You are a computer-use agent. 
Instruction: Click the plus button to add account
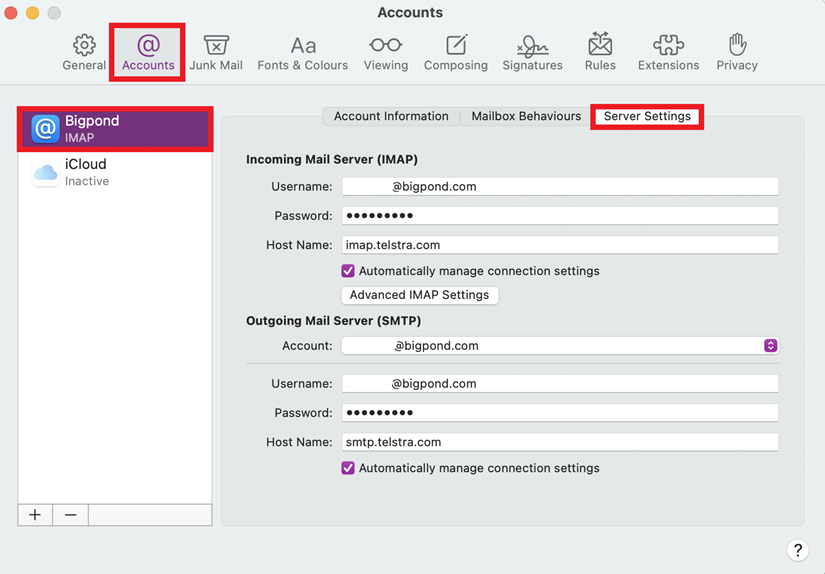35,515
